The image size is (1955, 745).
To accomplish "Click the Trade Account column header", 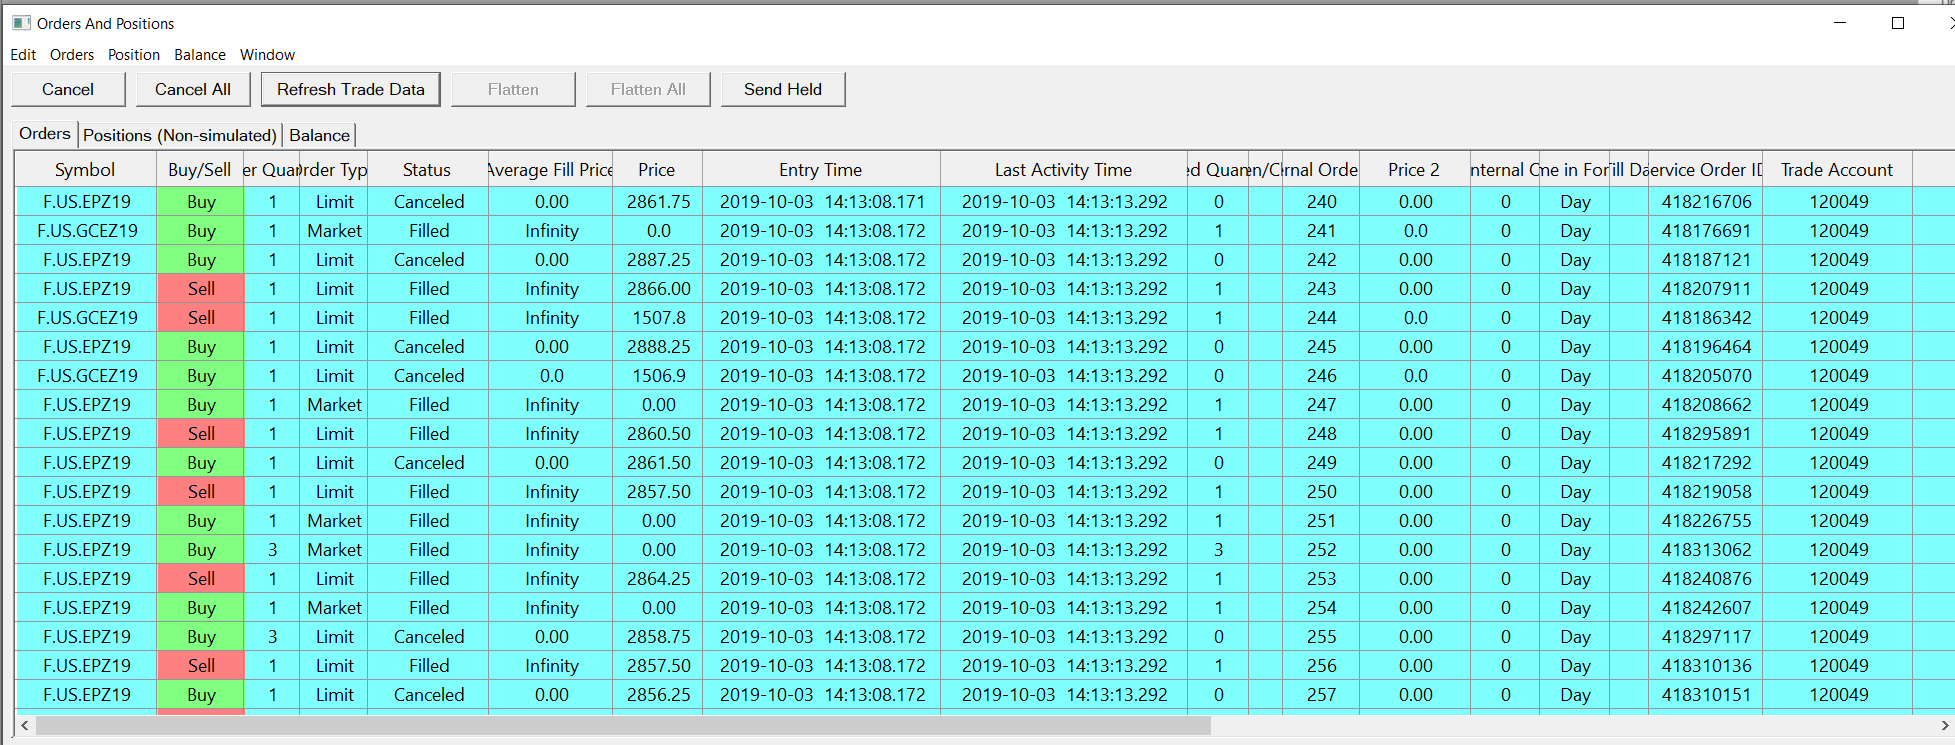I will 1836,170.
